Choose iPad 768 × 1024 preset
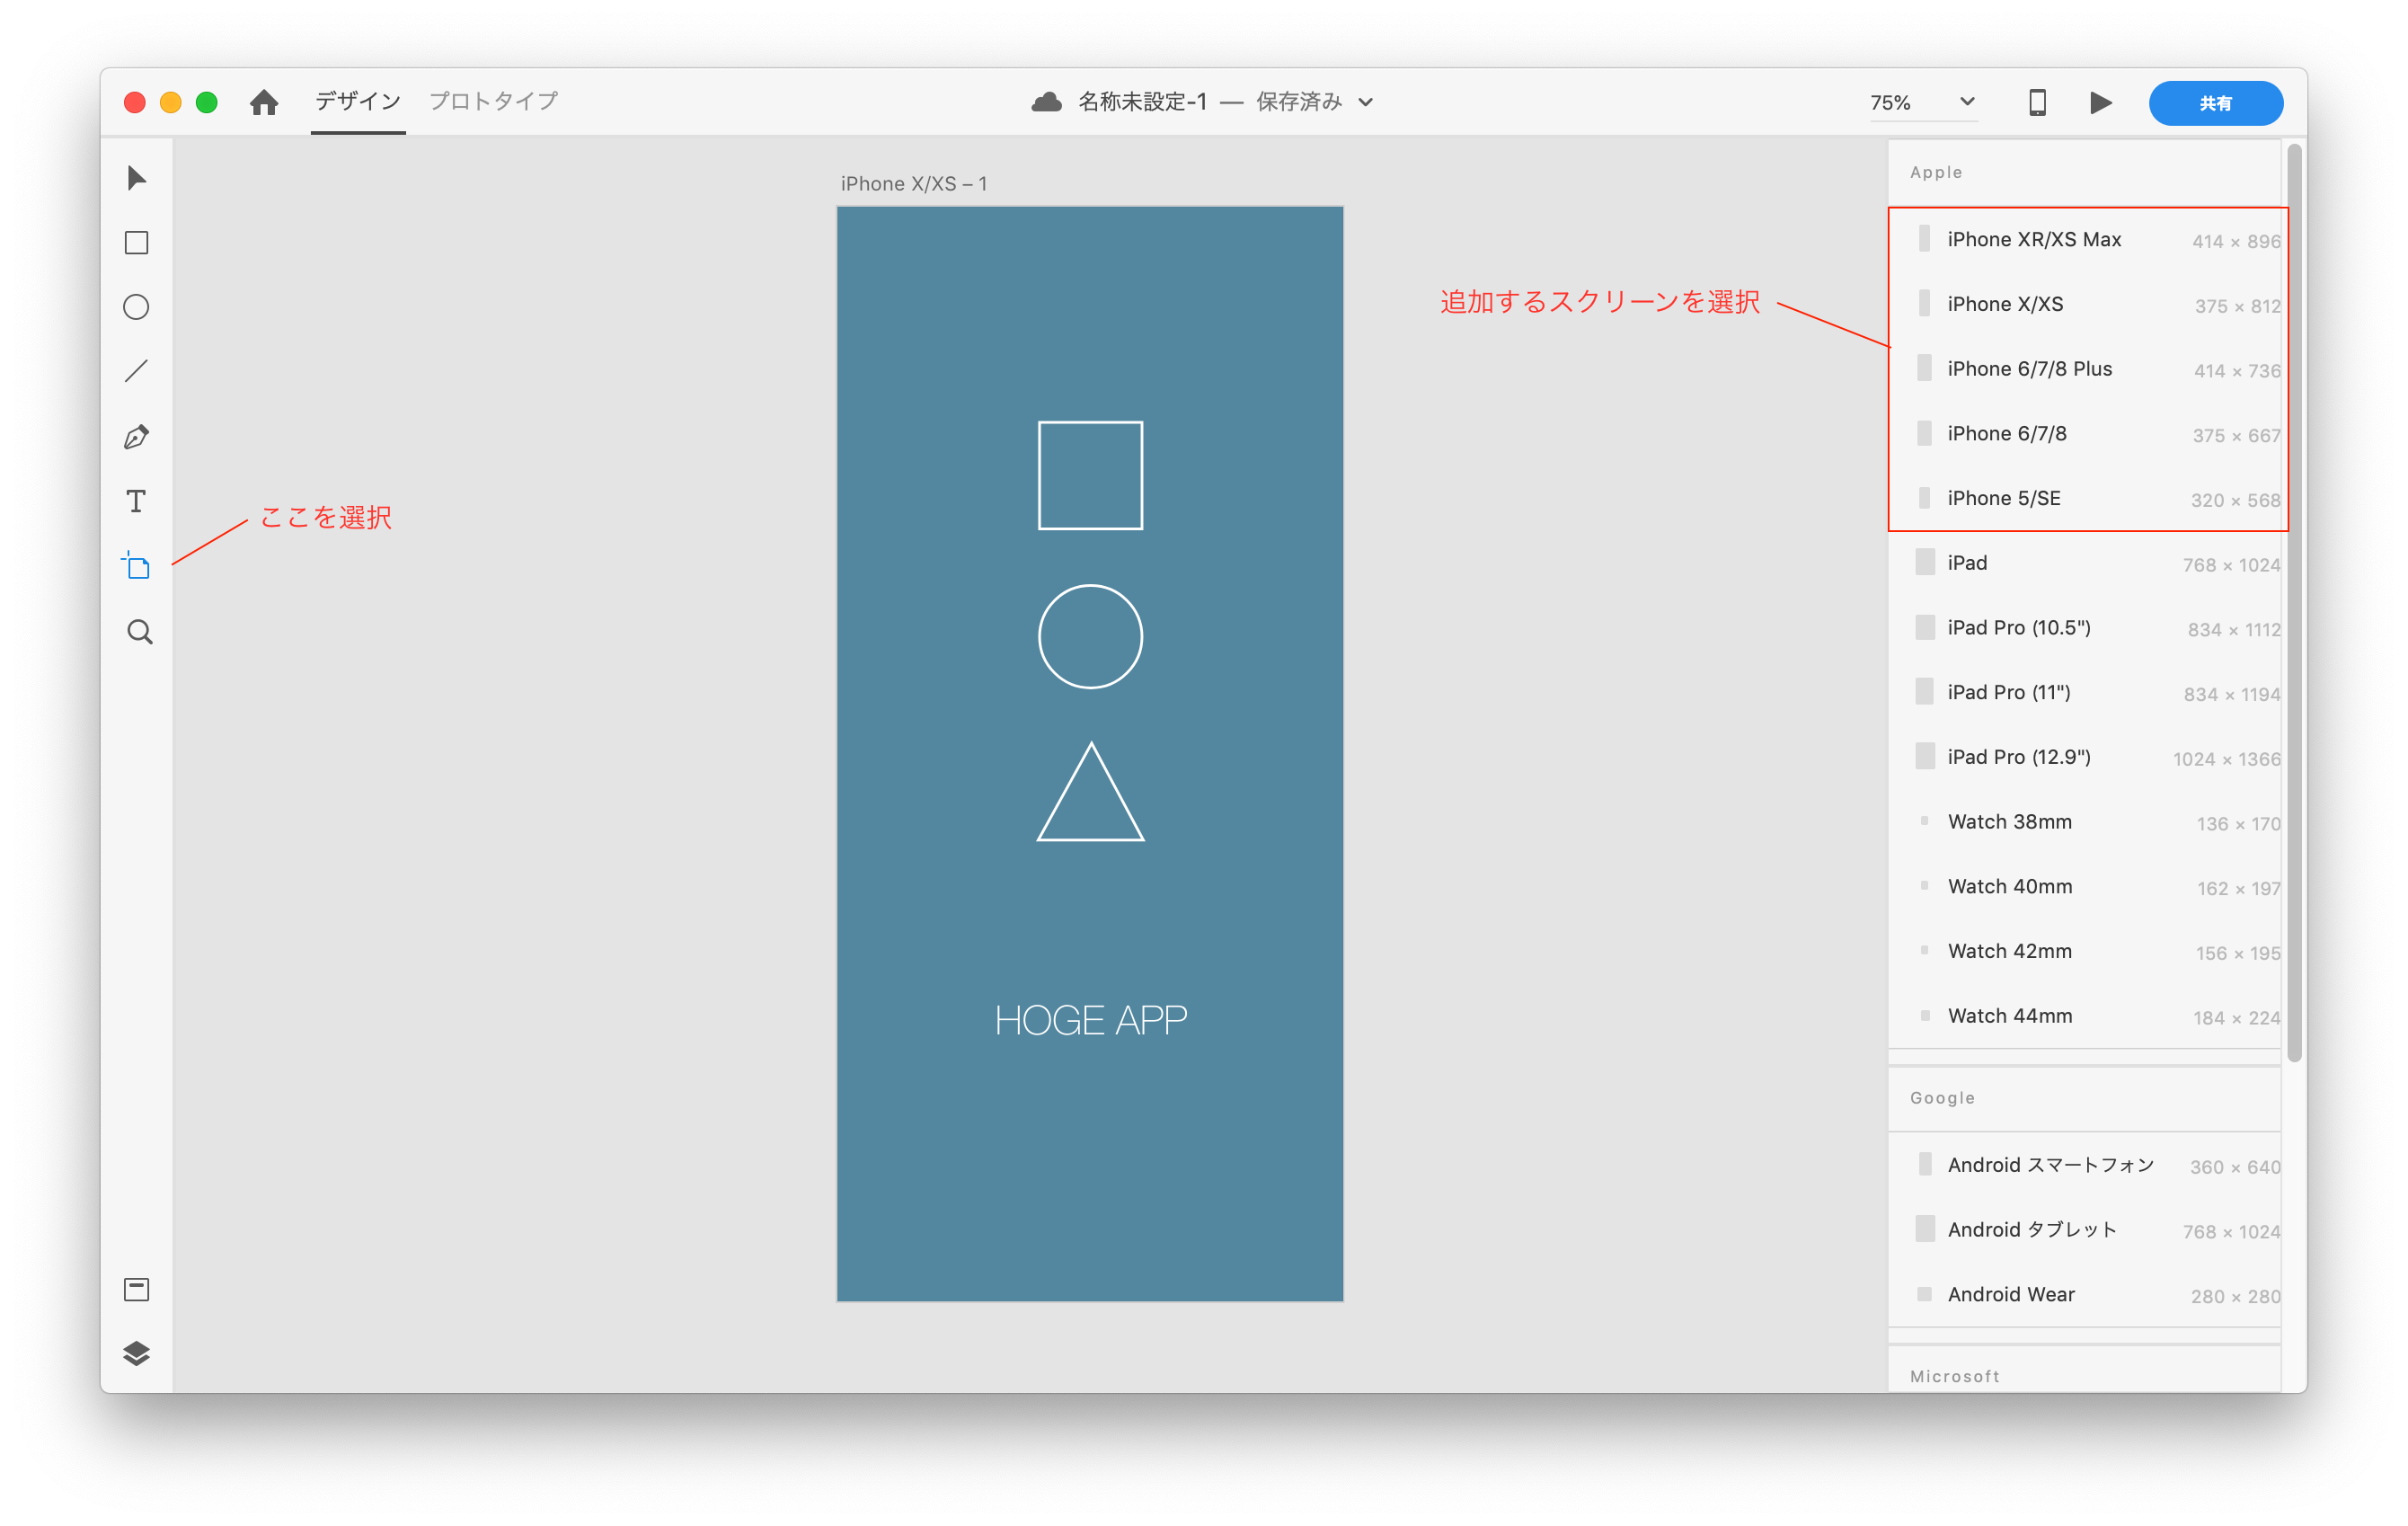 (x=2085, y=563)
